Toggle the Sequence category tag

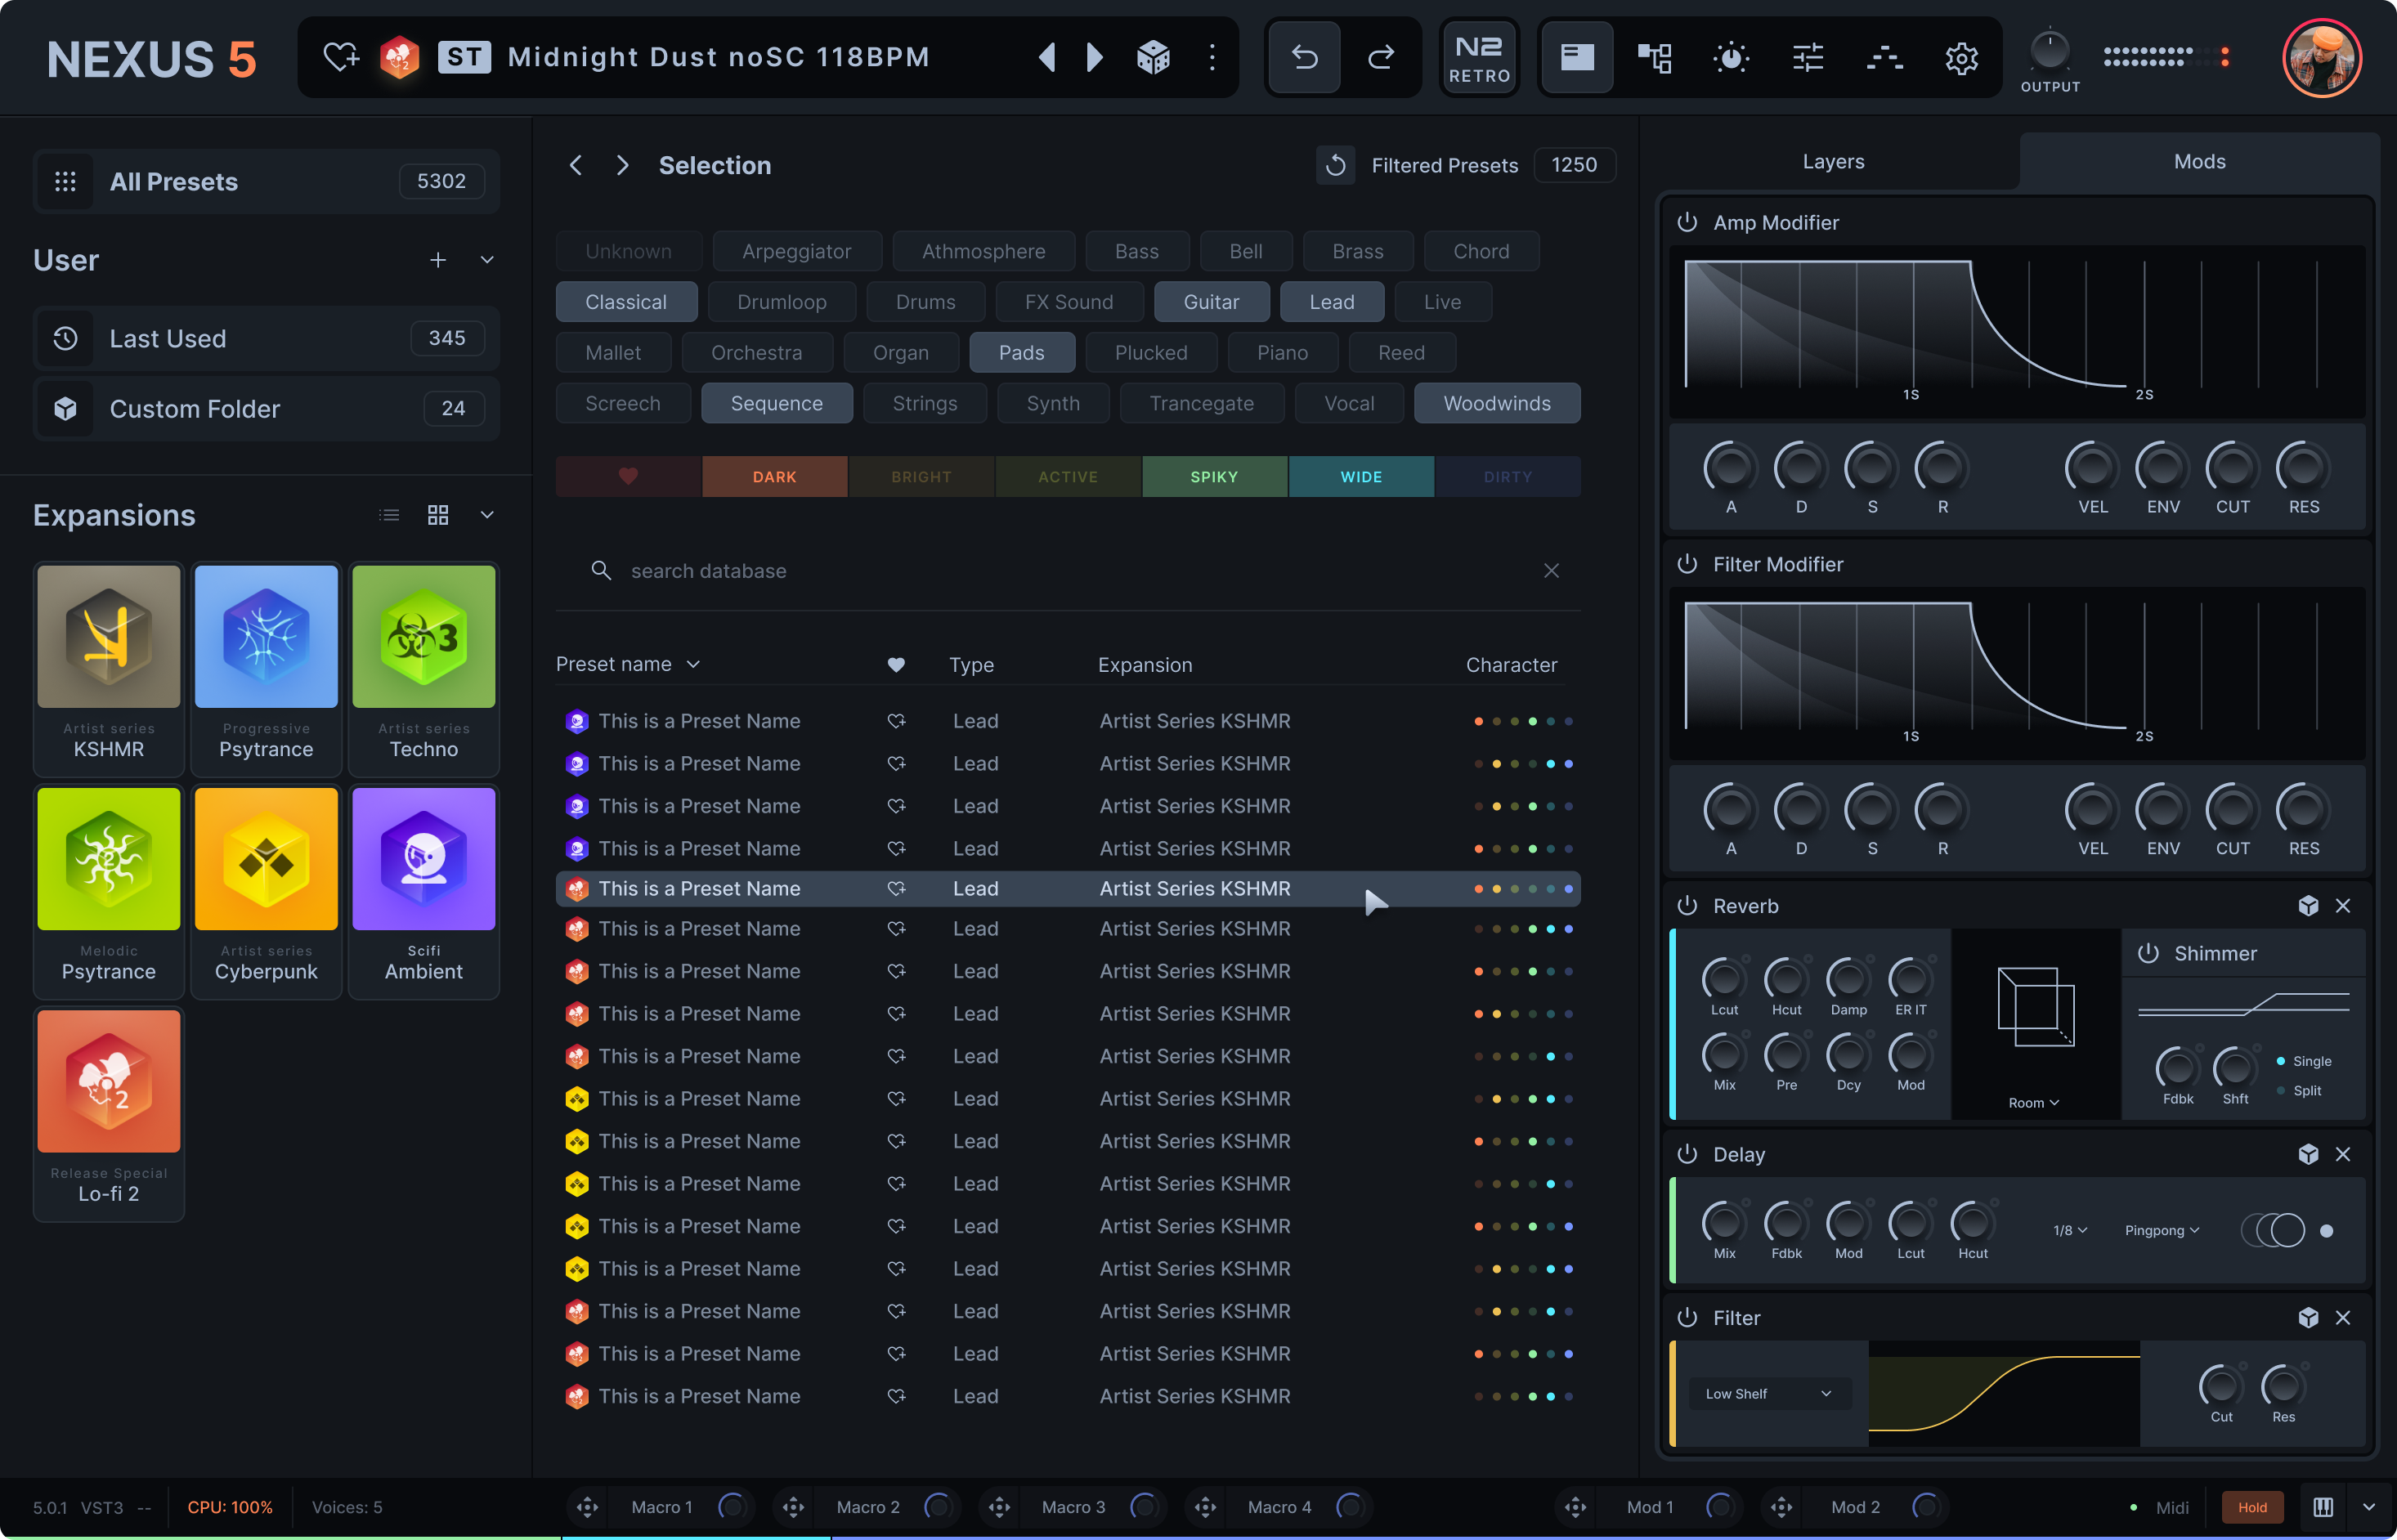[776, 403]
